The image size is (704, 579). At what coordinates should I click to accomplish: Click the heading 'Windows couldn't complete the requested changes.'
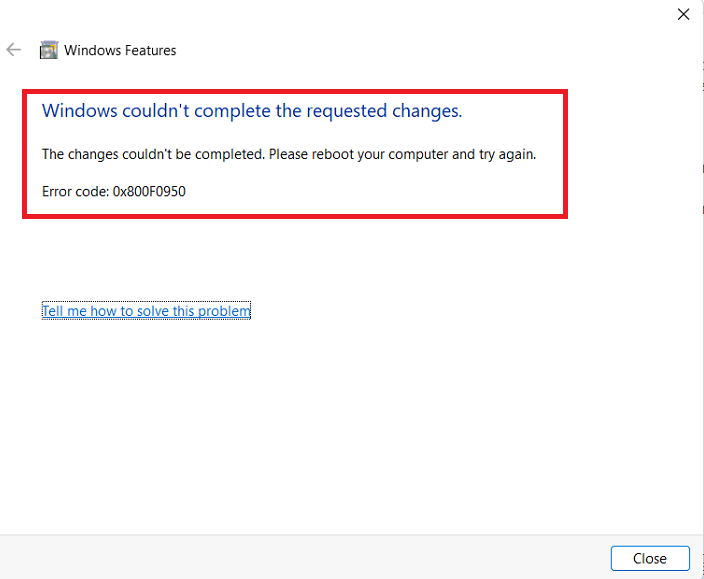coord(252,111)
